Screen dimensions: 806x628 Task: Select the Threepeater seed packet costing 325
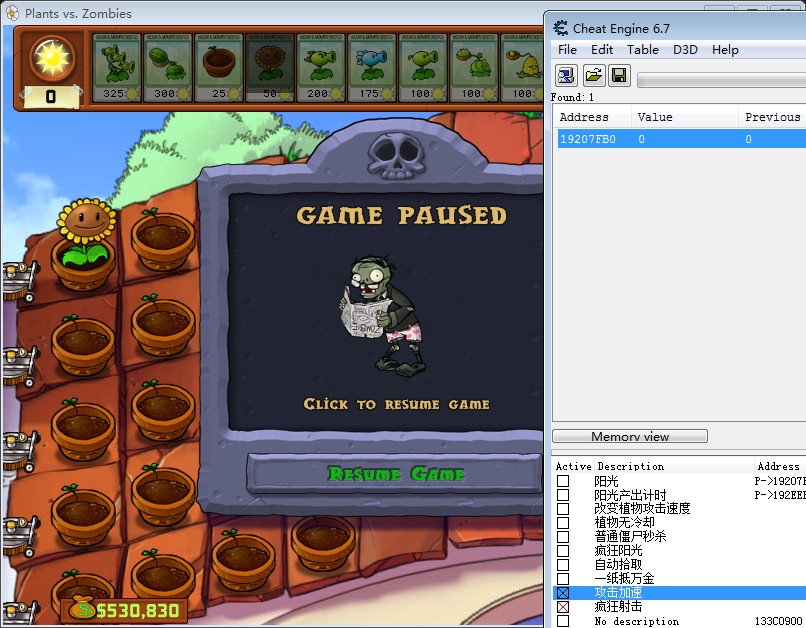pyautogui.click(x=116, y=67)
